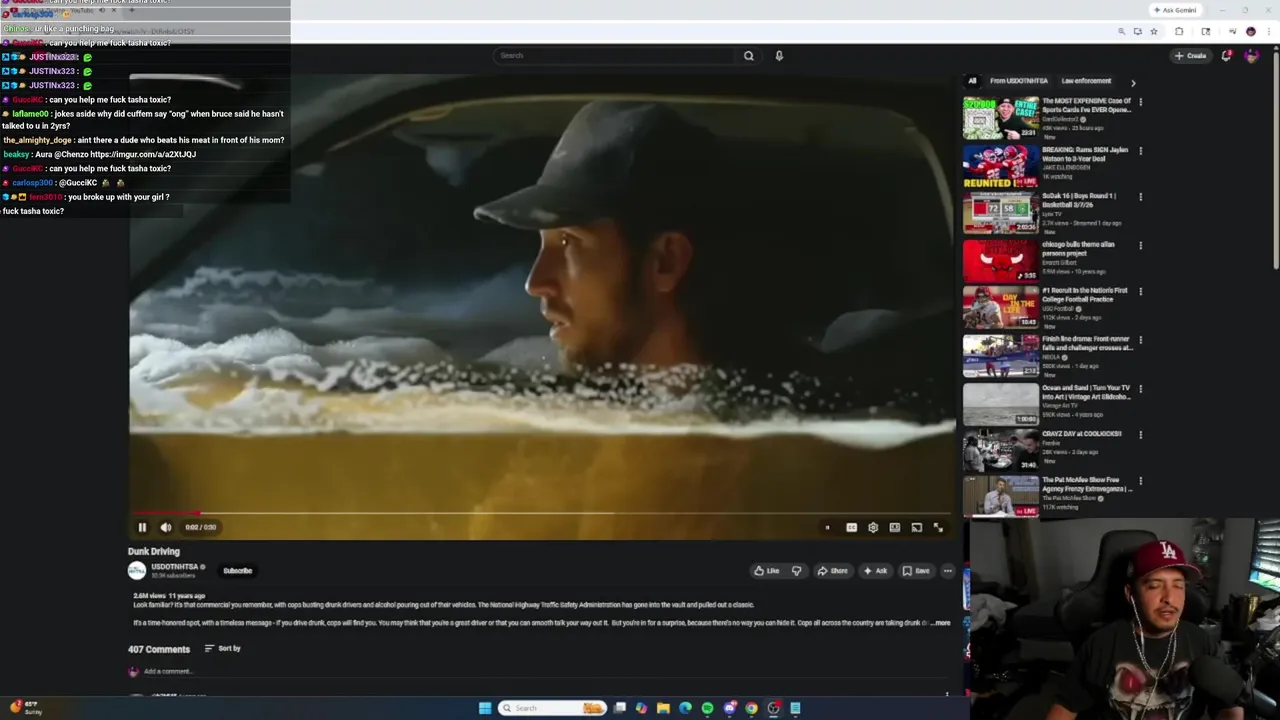
Task: Open Google Chrome from the taskbar
Action: click(751, 708)
